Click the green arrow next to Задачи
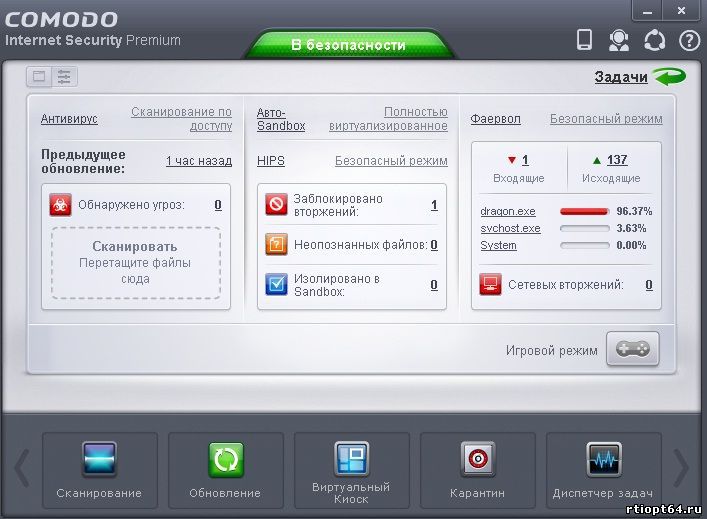 click(670, 77)
